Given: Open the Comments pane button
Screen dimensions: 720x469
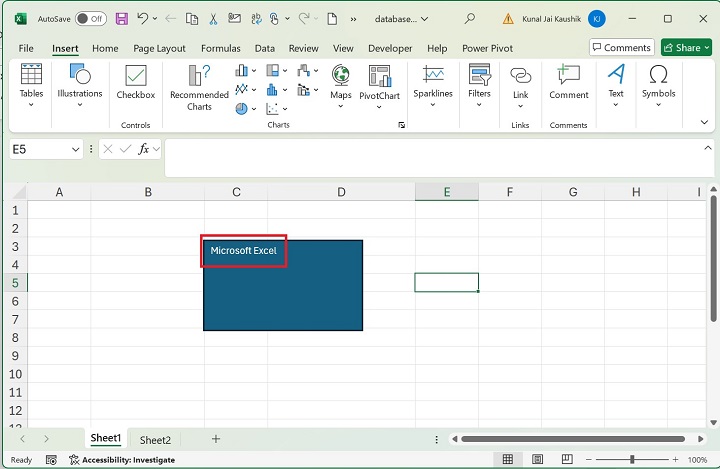Looking at the screenshot, I should click(621, 47).
